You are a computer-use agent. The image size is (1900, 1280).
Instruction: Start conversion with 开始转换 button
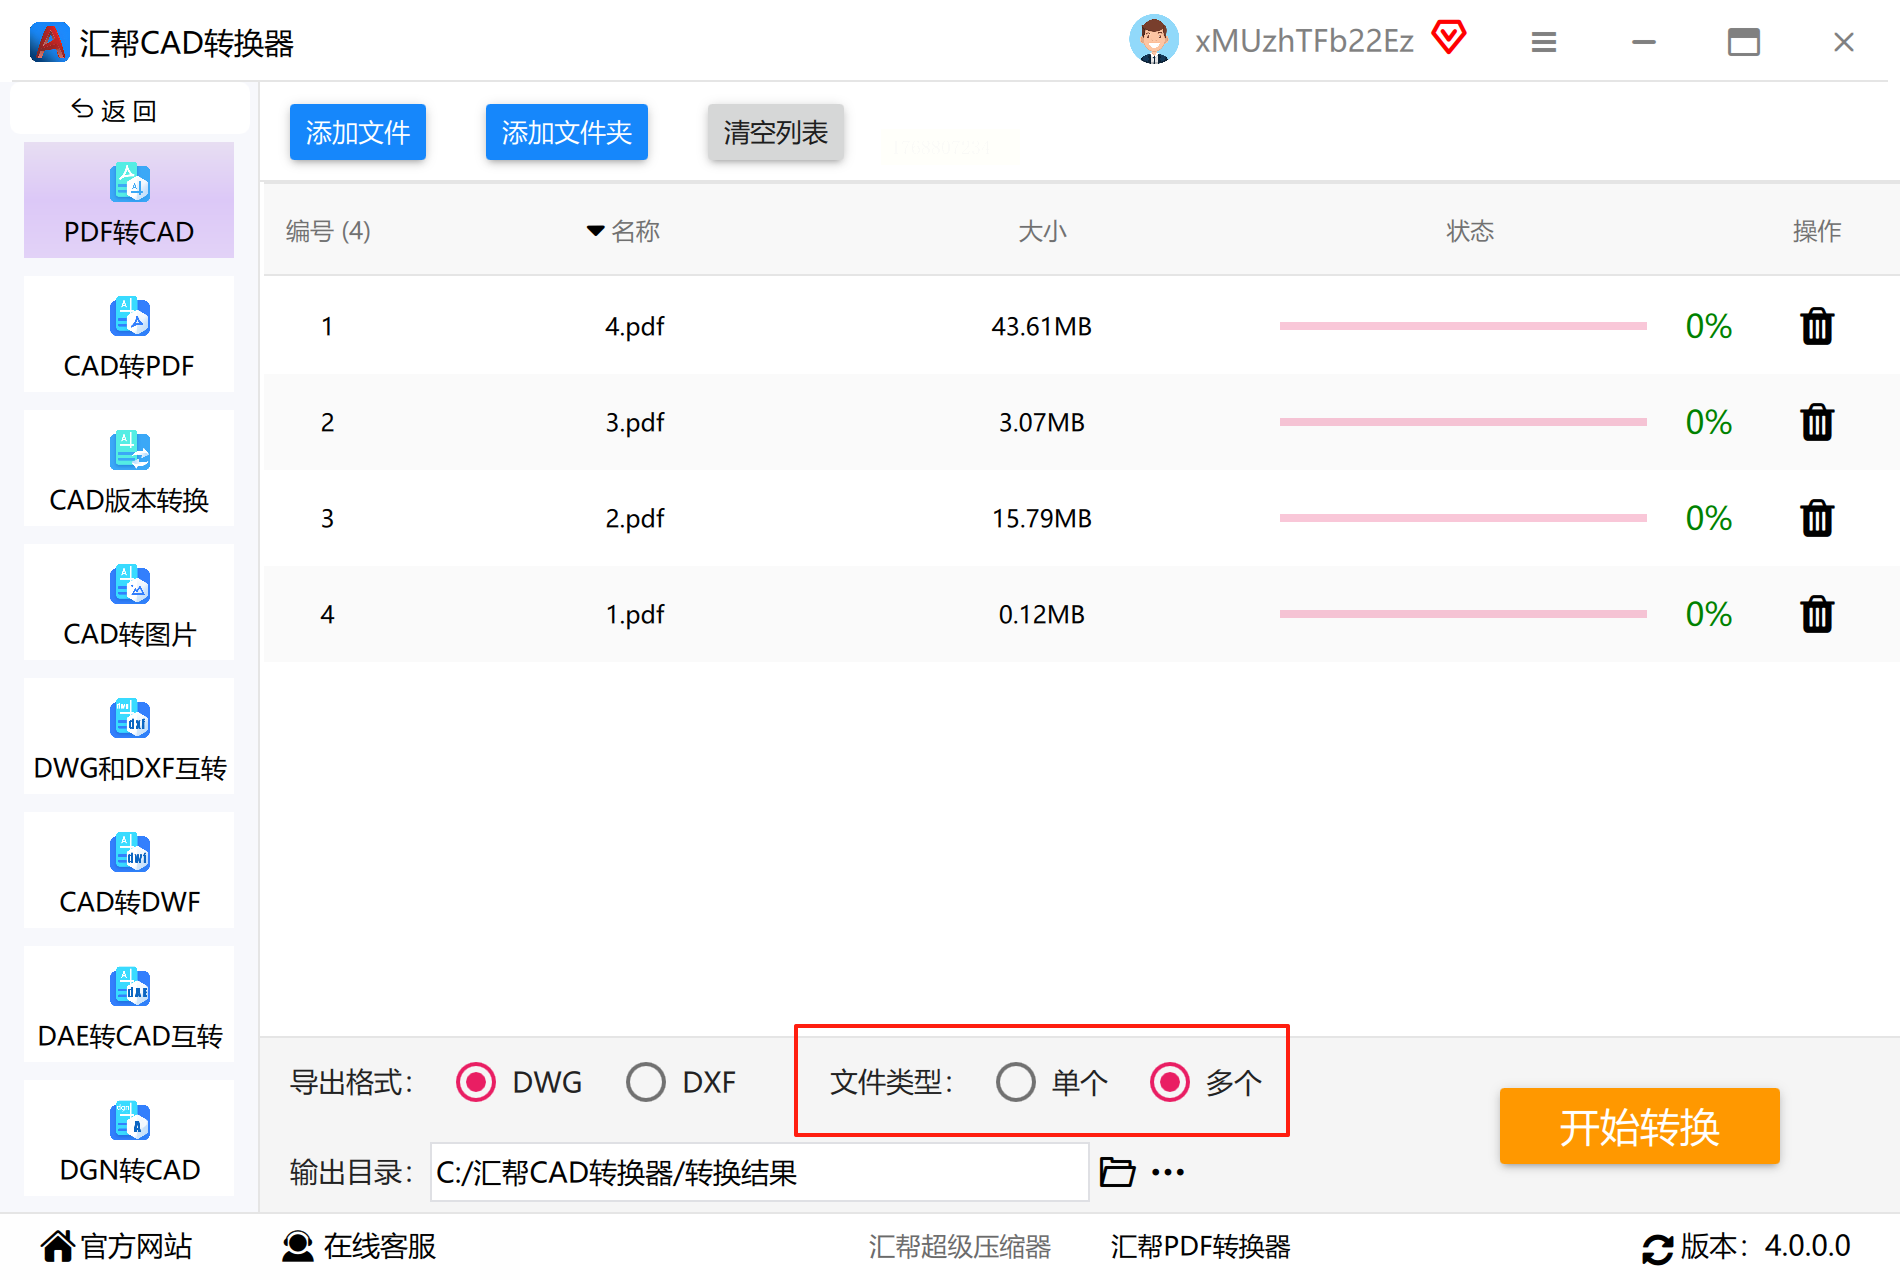pyautogui.click(x=1640, y=1126)
